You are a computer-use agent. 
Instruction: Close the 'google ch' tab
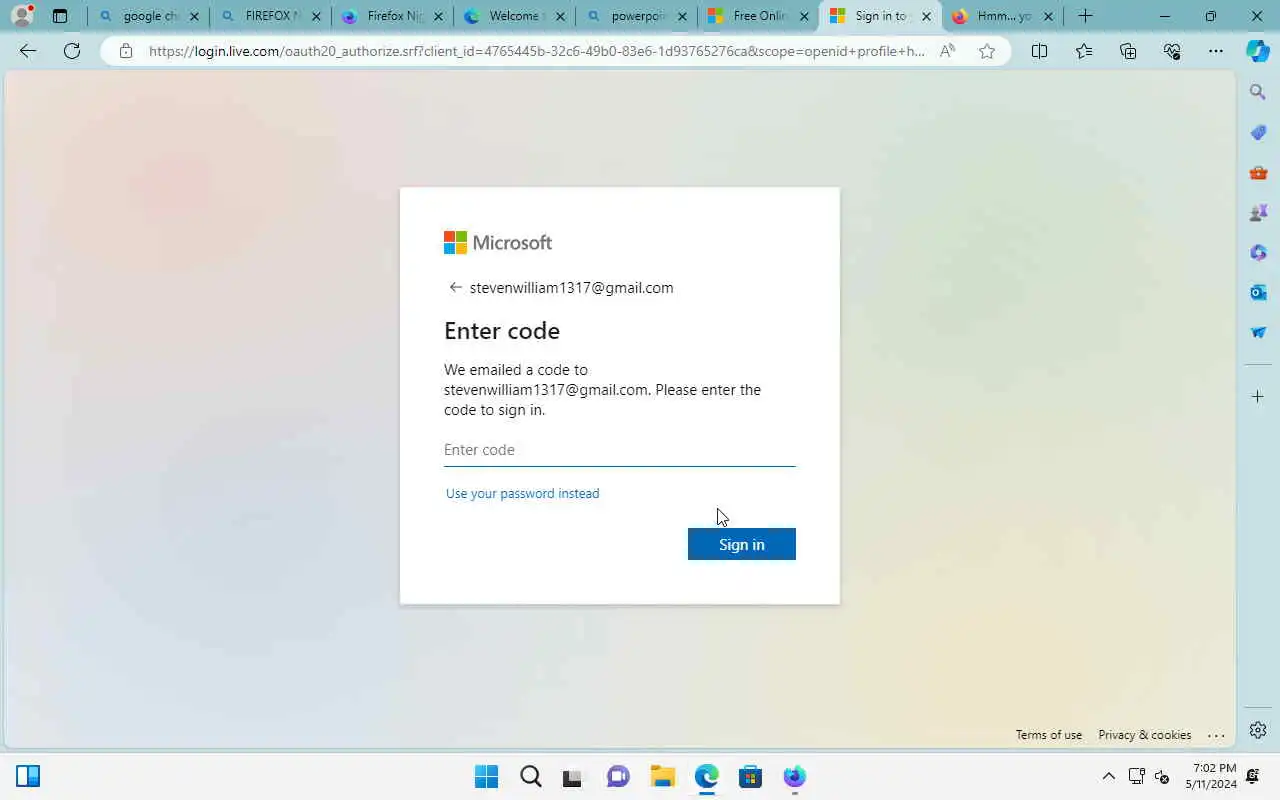194,16
